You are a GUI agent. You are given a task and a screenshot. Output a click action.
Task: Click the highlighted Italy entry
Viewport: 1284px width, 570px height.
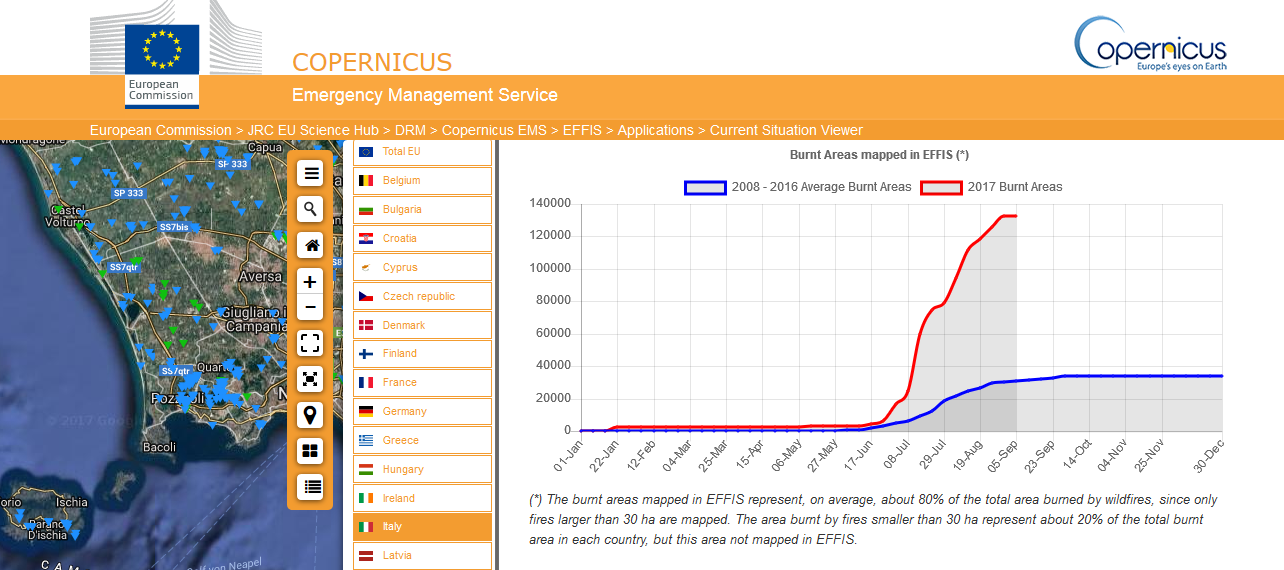click(422, 527)
